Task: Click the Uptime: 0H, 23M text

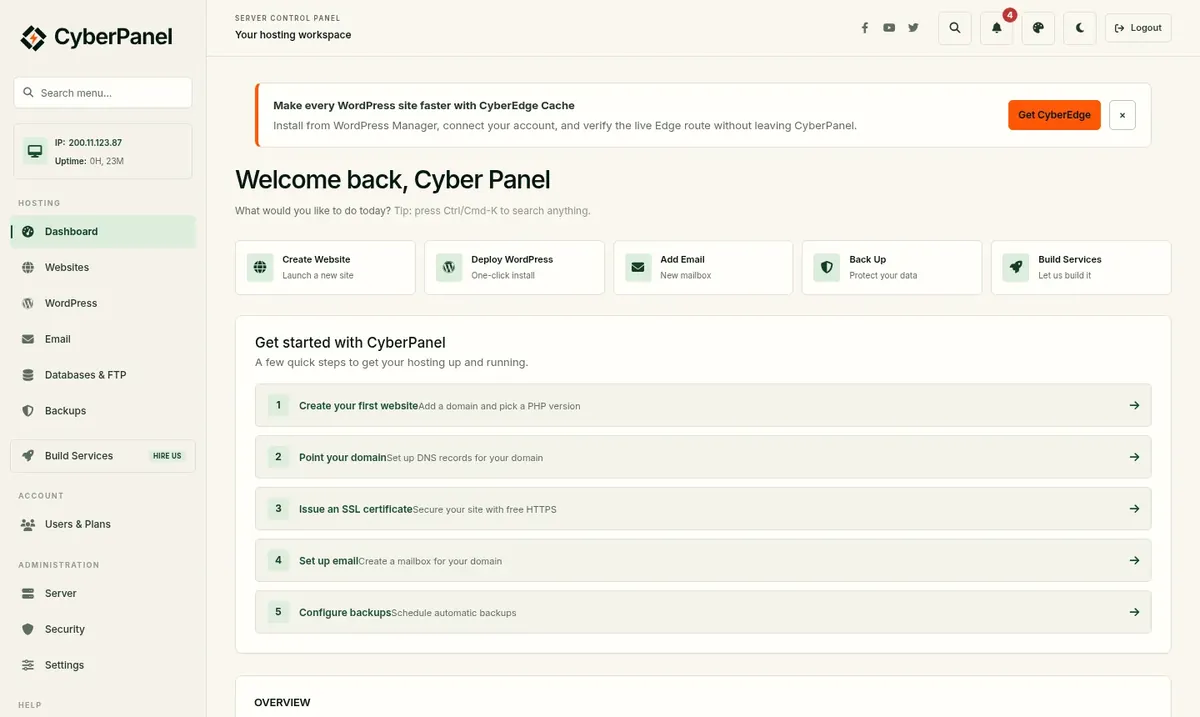Action: tap(90, 161)
